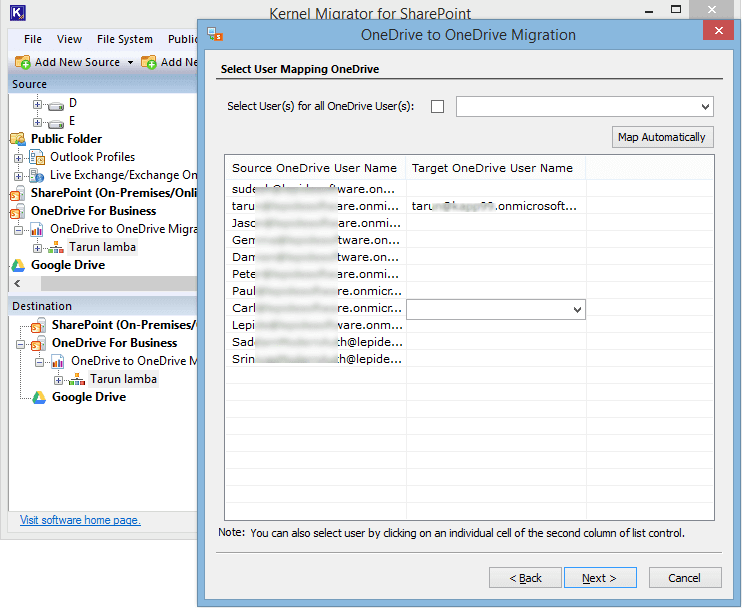Select the source row starting with Srin
Image resolution: width=742 pixels, height=608 pixels.
point(315,360)
